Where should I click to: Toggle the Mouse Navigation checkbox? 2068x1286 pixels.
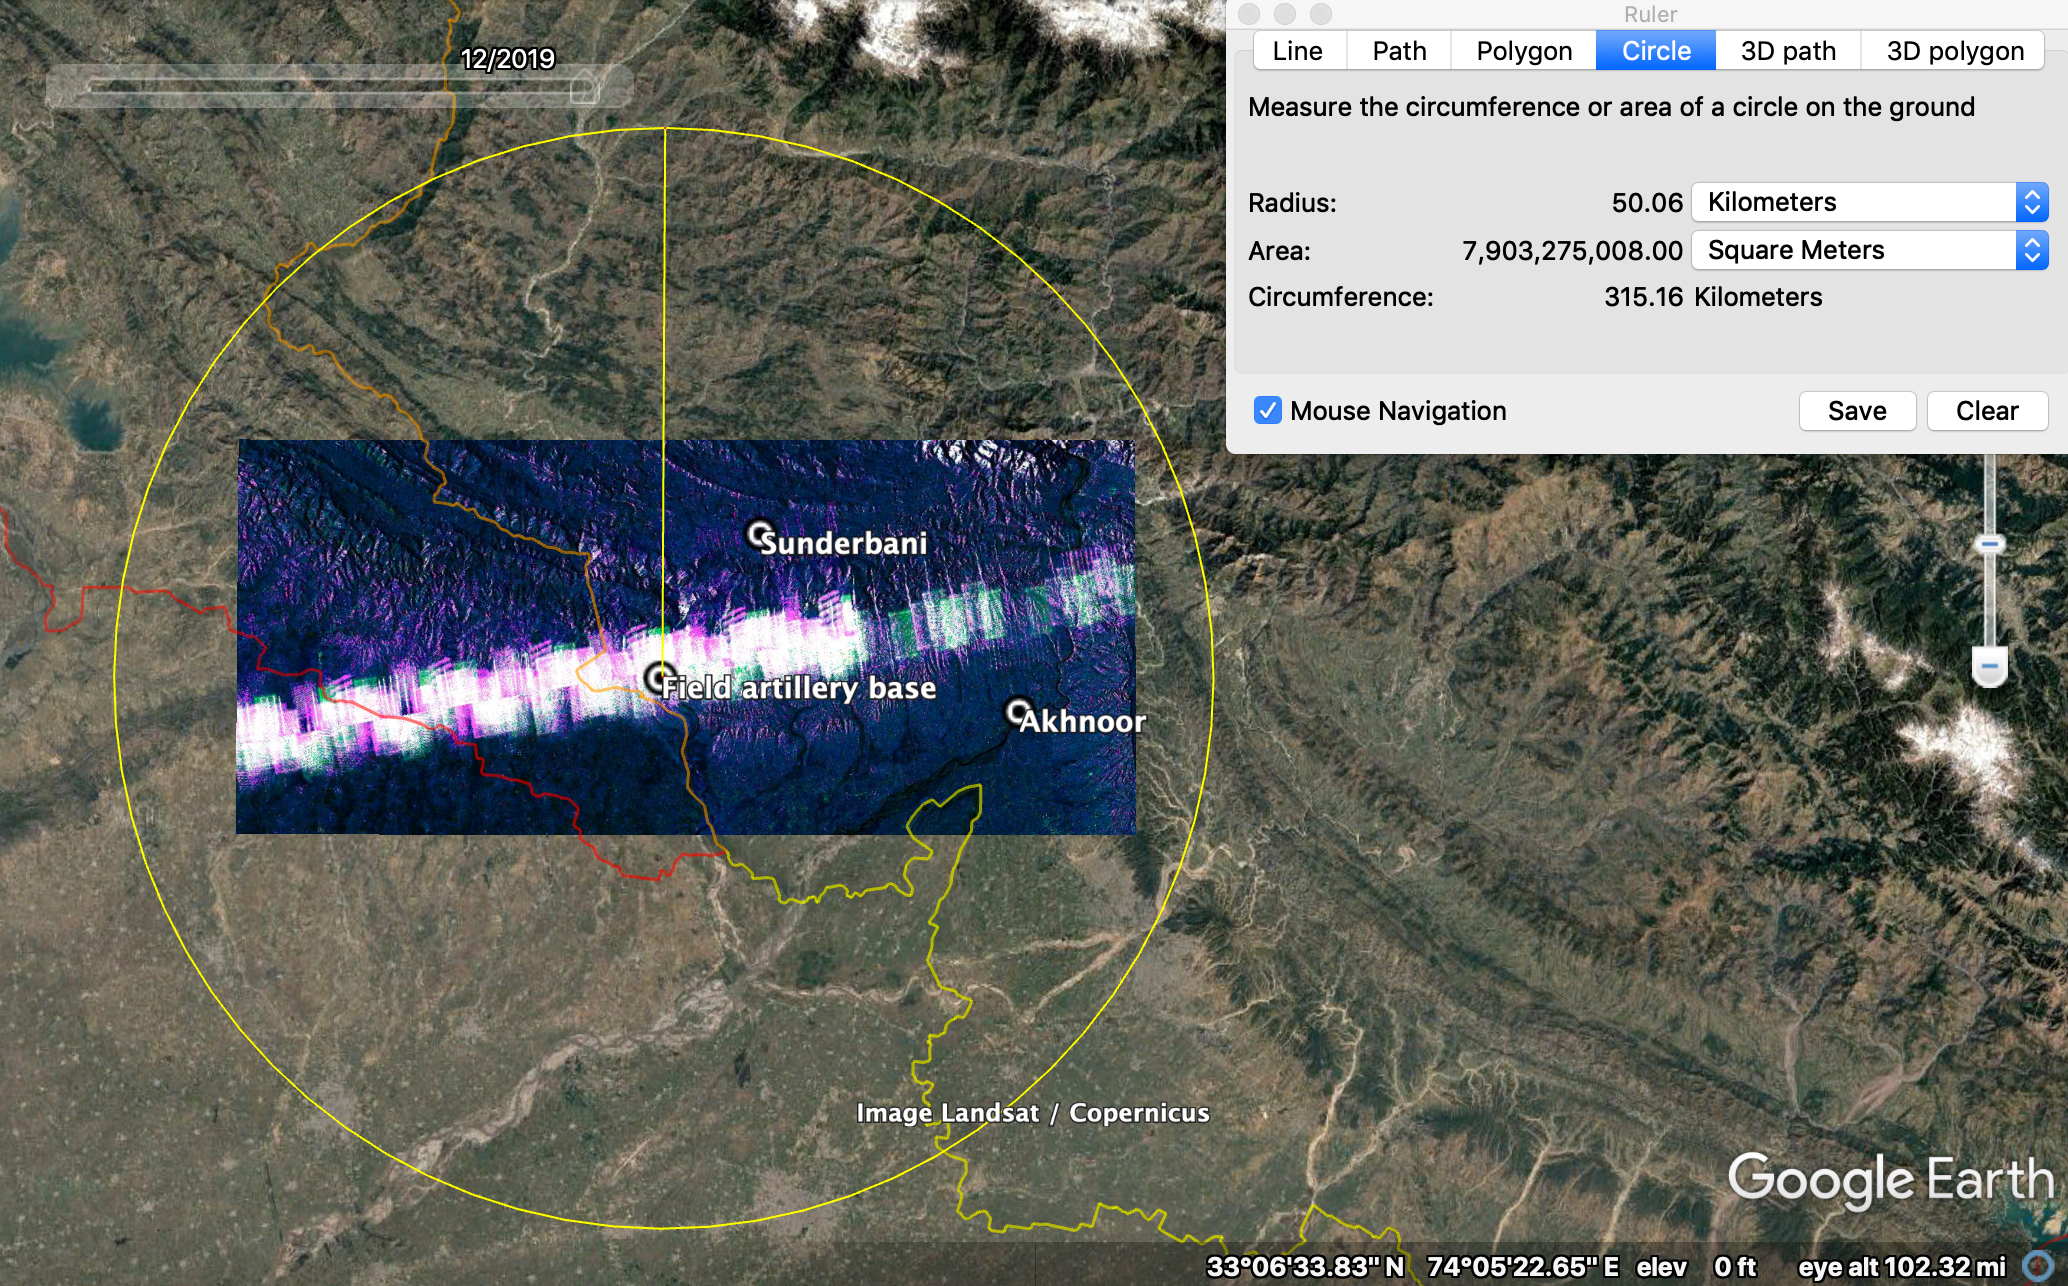click(1268, 410)
